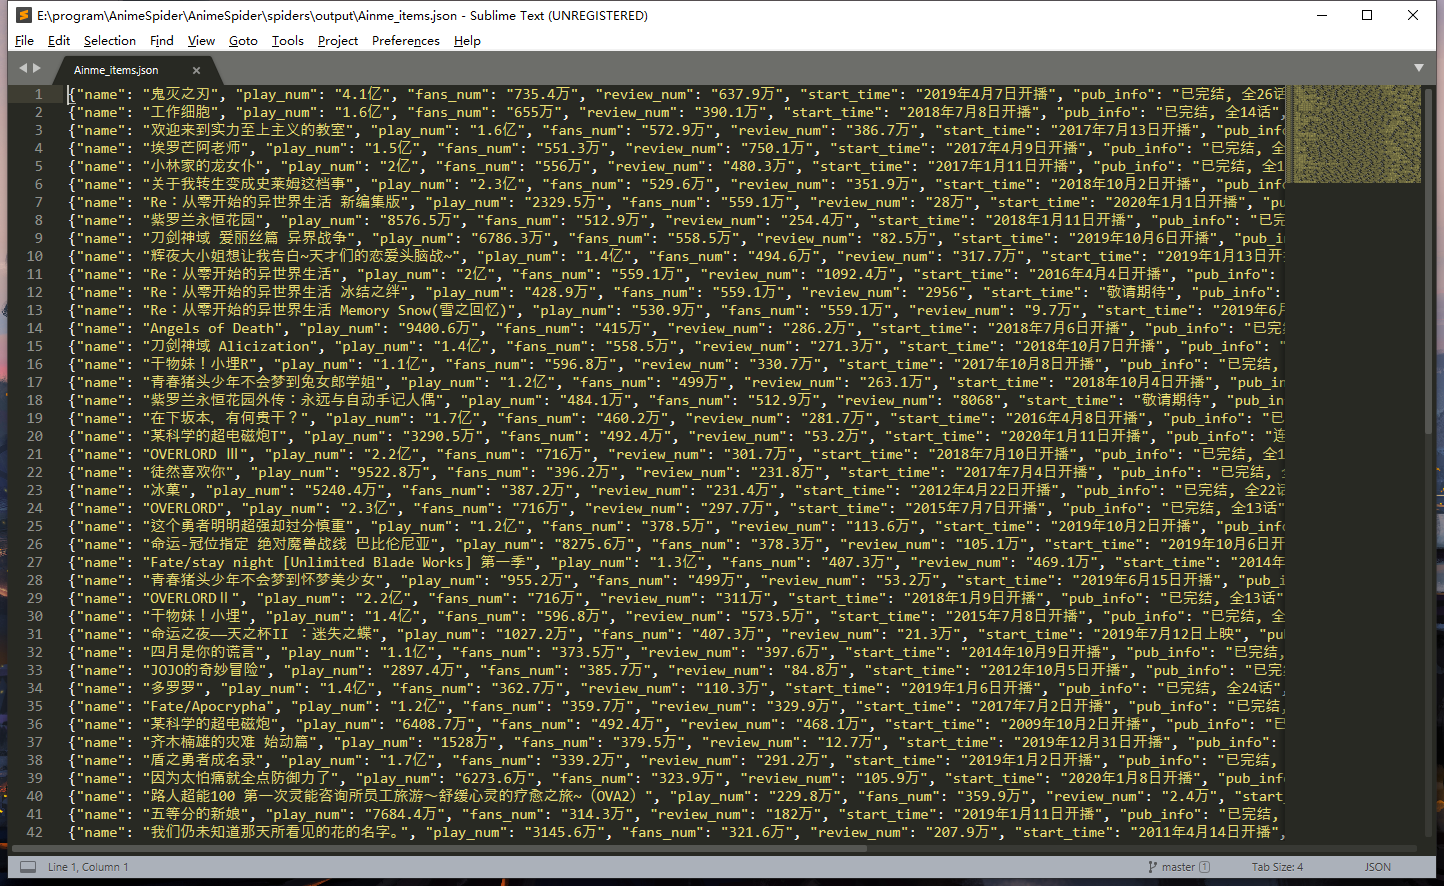The height and width of the screenshot is (886, 1444).
Task: Click line number 21 in gutter
Action: [x=35, y=454]
